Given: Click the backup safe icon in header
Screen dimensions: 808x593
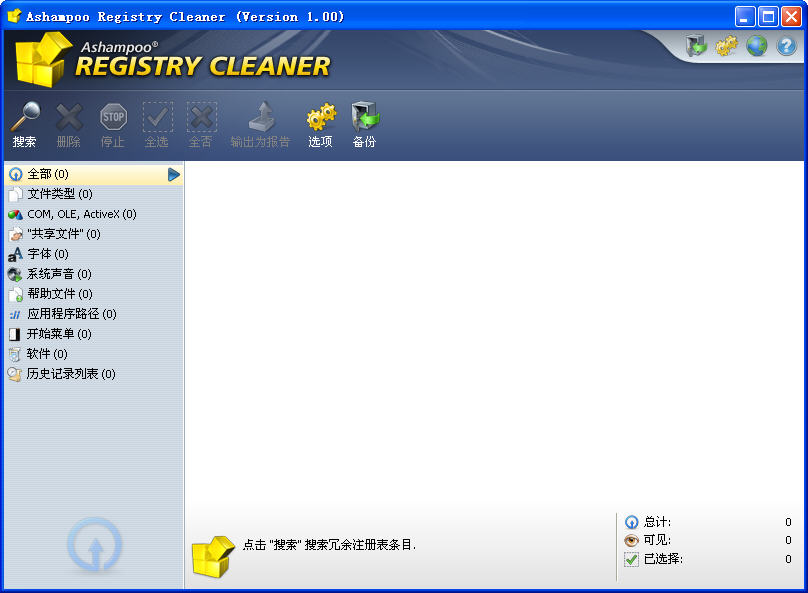Looking at the screenshot, I should (x=697, y=46).
